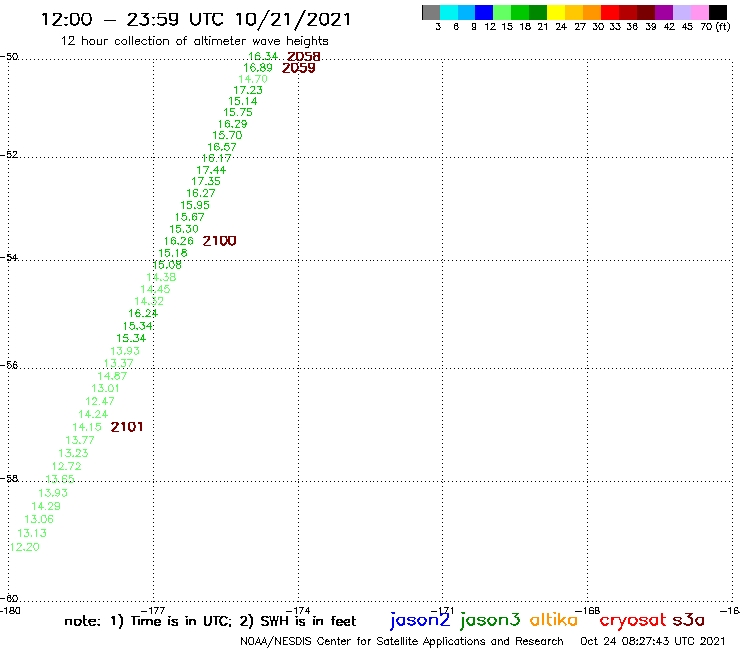Image resolution: width=740 pixels, height=650 pixels.
Task: Click the 13.77 wave height value
Action: coord(80,440)
